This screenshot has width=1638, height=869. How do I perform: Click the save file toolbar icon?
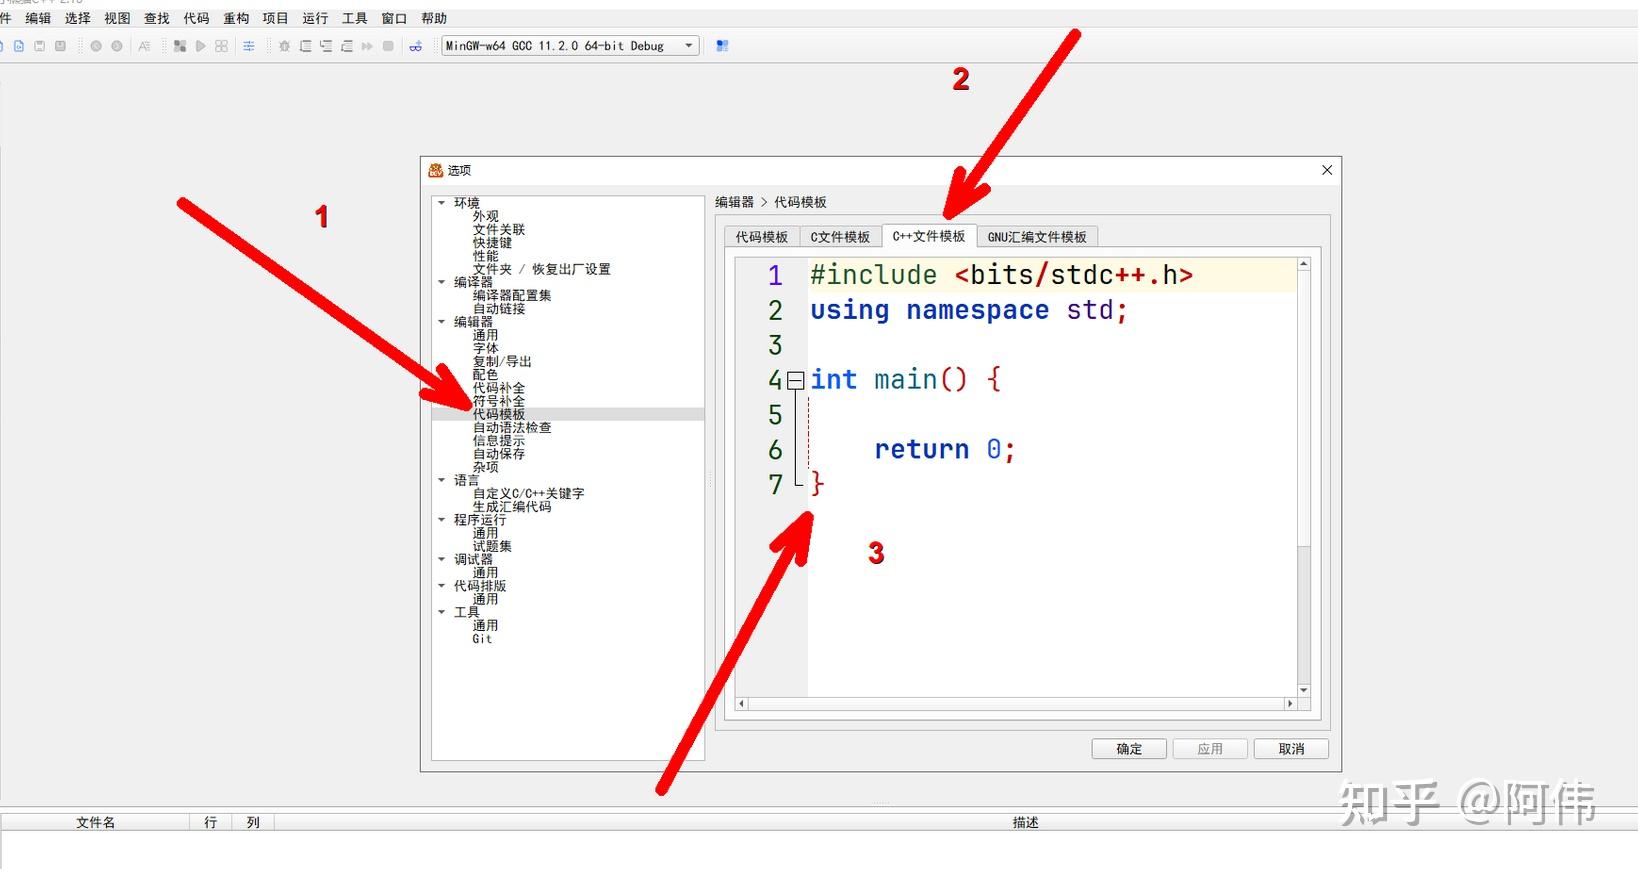pos(39,46)
